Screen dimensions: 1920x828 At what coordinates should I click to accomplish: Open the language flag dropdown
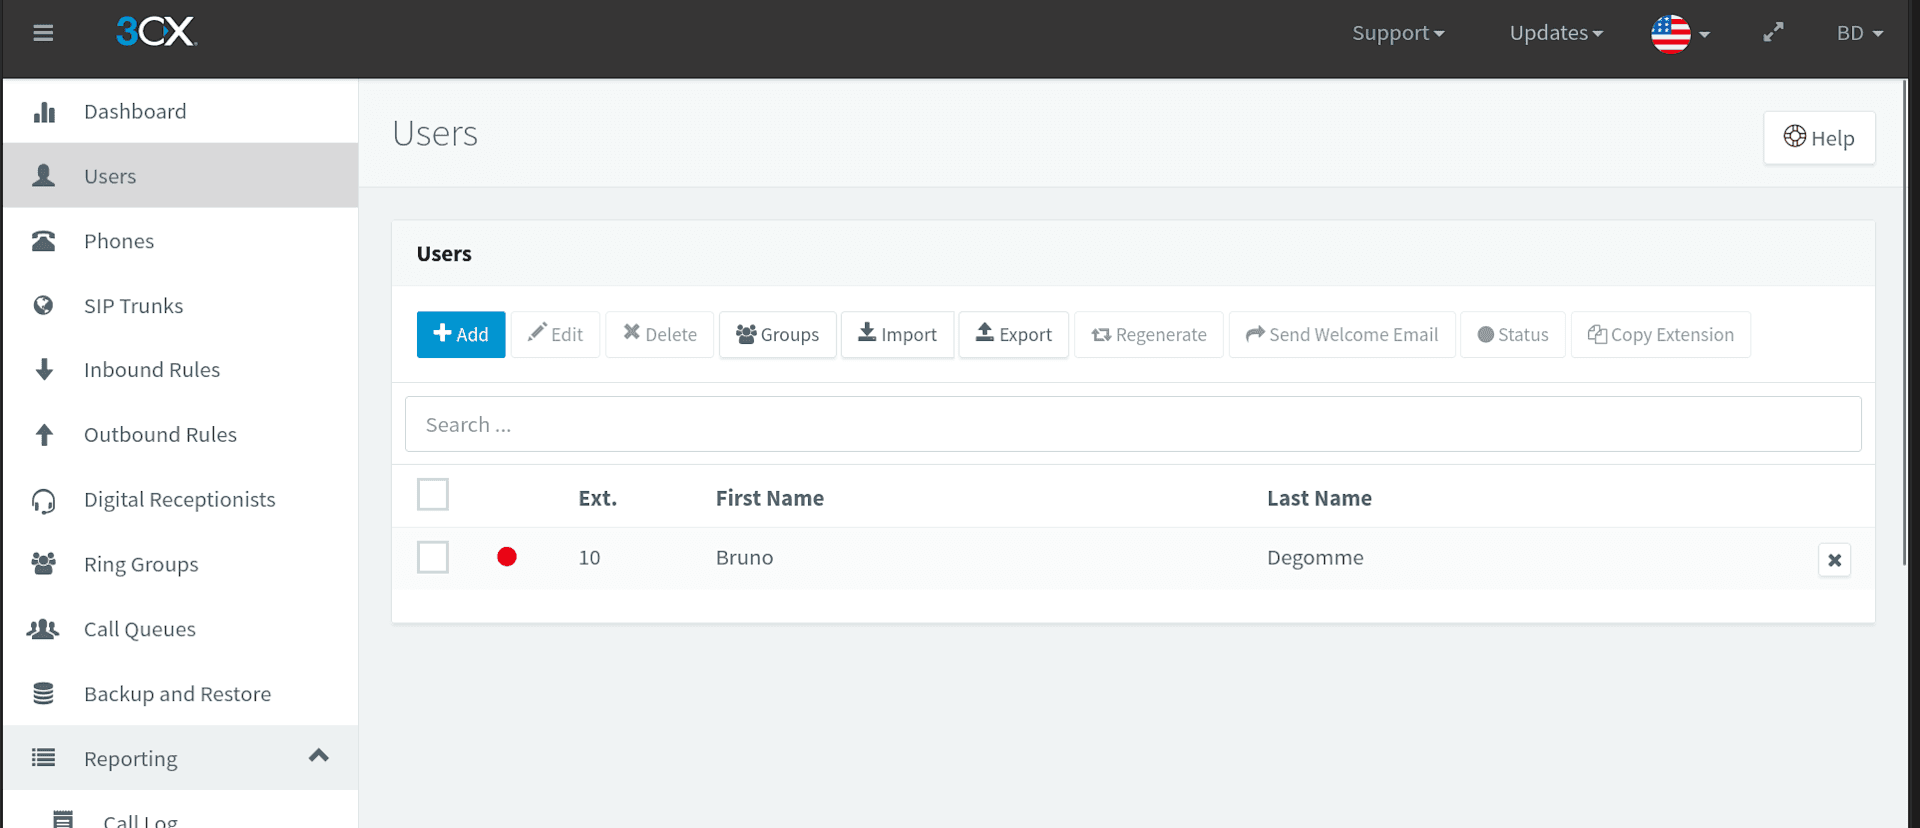pyautogui.click(x=1680, y=34)
